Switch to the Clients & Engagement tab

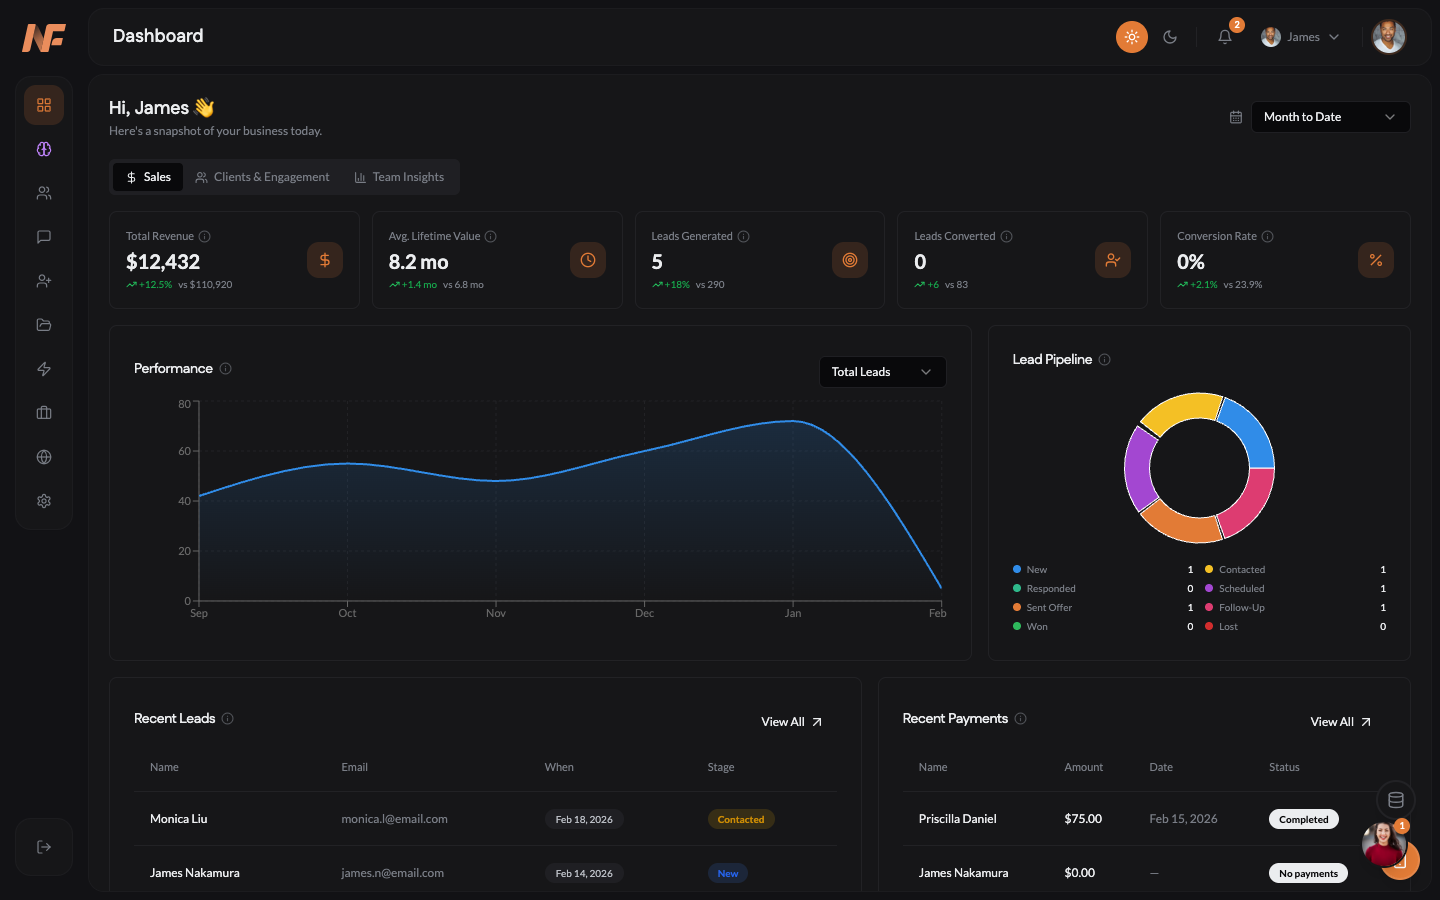click(262, 176)
